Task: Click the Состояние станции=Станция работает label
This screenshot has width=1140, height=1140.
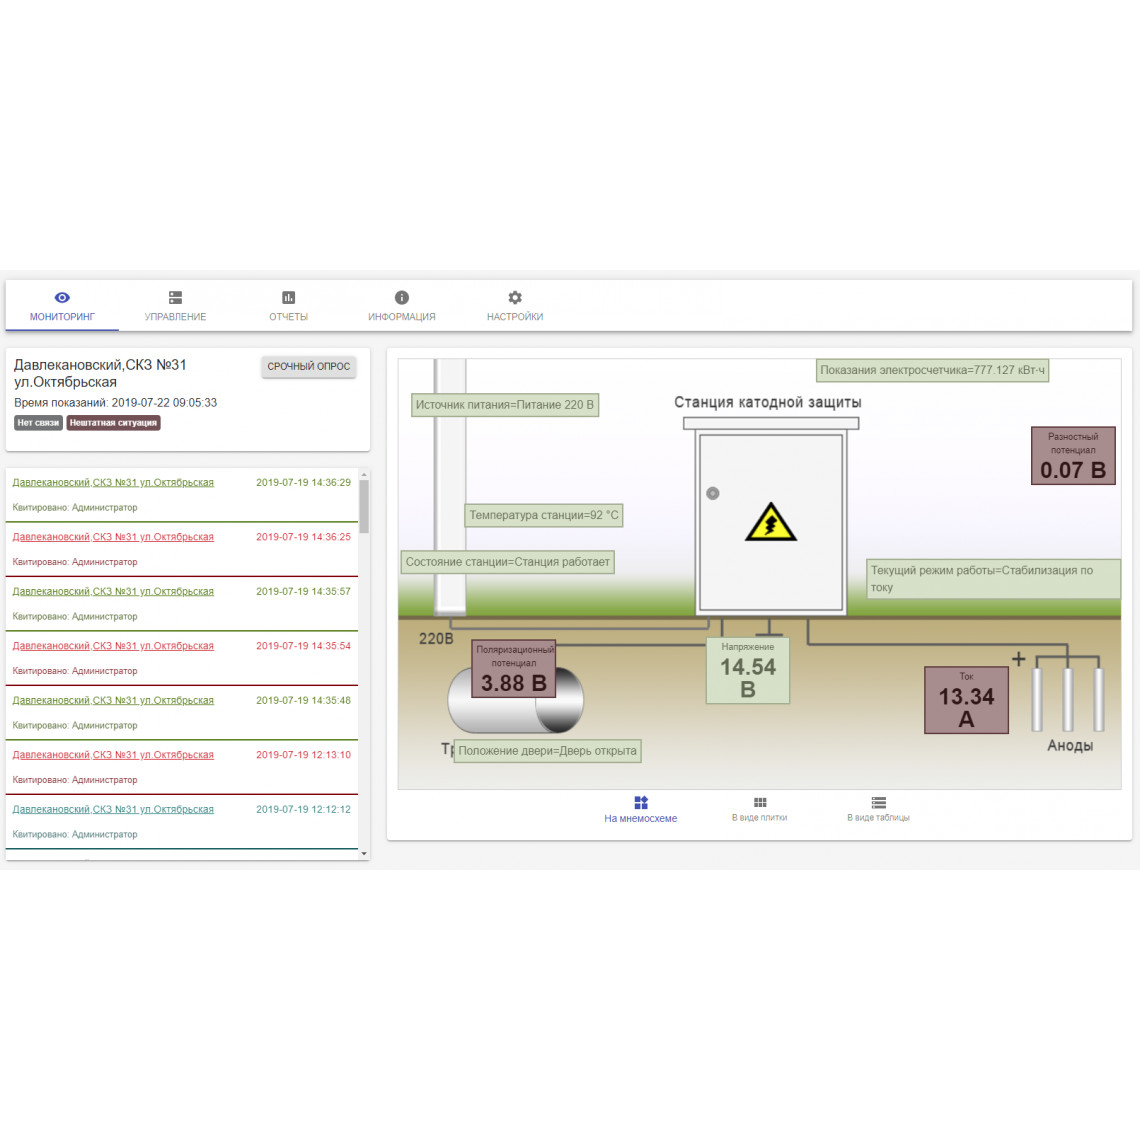Action: tap(507, 562)
